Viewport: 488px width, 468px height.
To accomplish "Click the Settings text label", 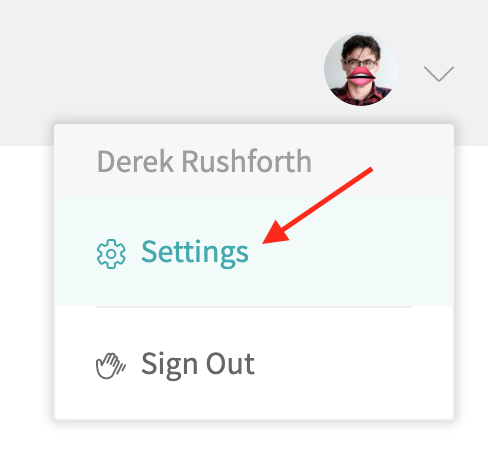I will pos(195,253).
